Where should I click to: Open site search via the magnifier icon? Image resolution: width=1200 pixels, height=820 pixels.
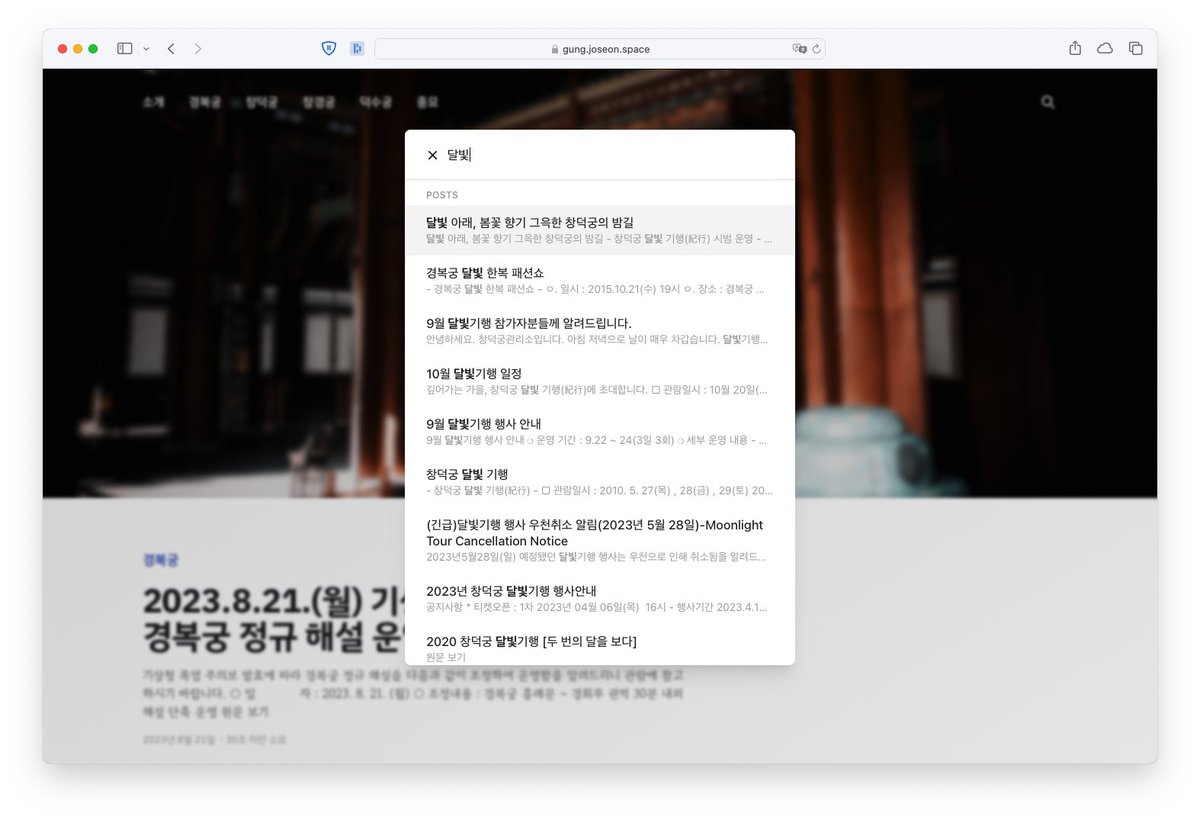[x=1047, y=102]
